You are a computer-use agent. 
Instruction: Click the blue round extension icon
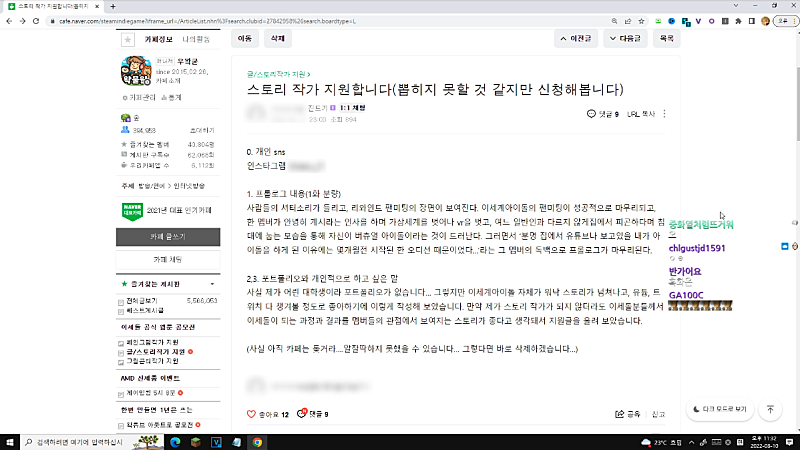coord(671,21)
